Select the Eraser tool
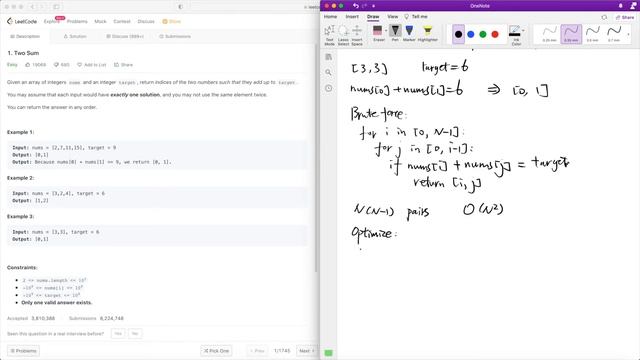Image resolution: width=640 pixels, height=360 pixels. tap(378, 33)
